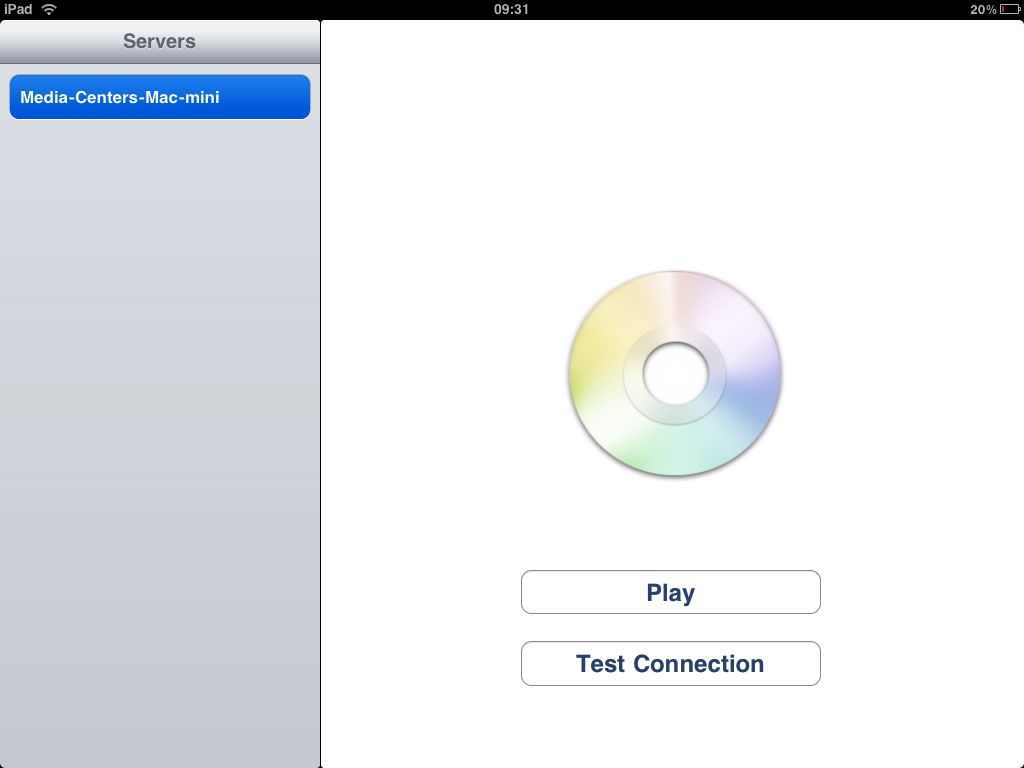Viewport: 1024px width, 768px height.
Task: Click the divider between sidebar and detail pane
Action: pos(320,400)
